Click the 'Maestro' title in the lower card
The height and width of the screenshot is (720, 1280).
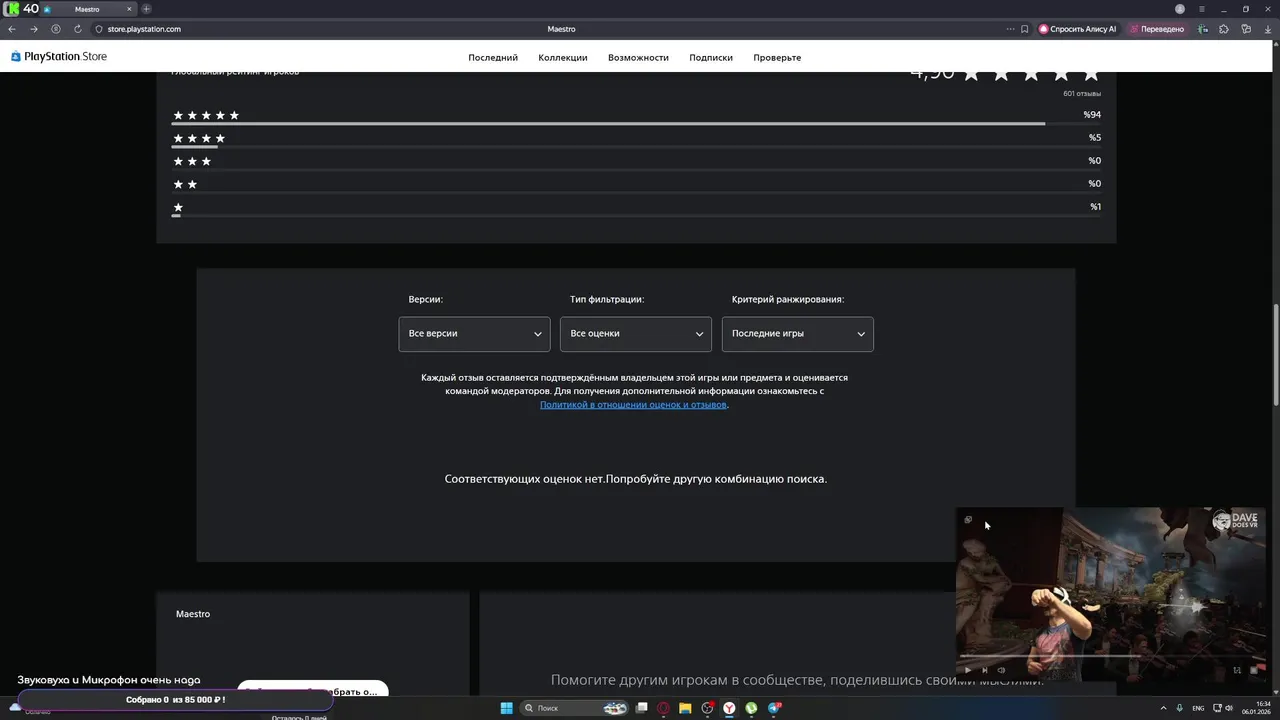[193, 614]
